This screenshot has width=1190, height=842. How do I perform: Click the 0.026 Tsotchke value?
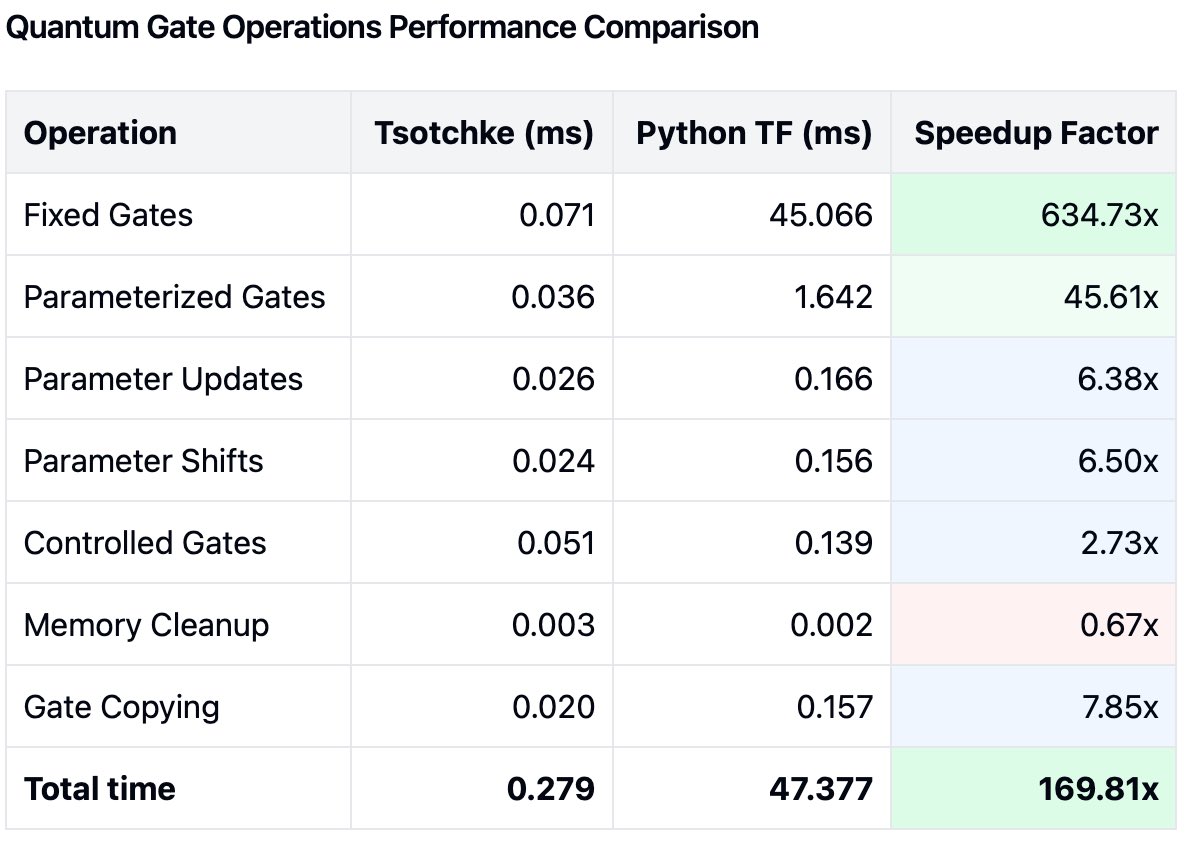553,379
